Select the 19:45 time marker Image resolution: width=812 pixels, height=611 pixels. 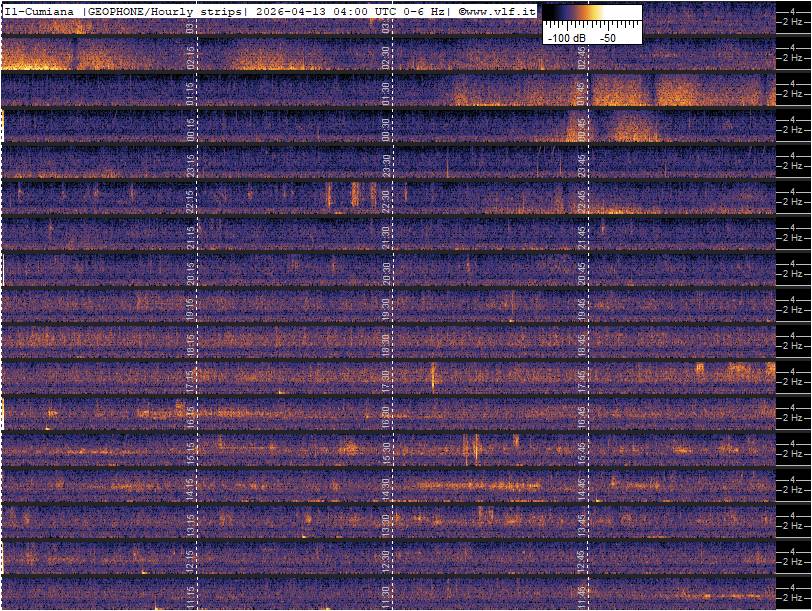pyautogui.click(x=582, y=309)
